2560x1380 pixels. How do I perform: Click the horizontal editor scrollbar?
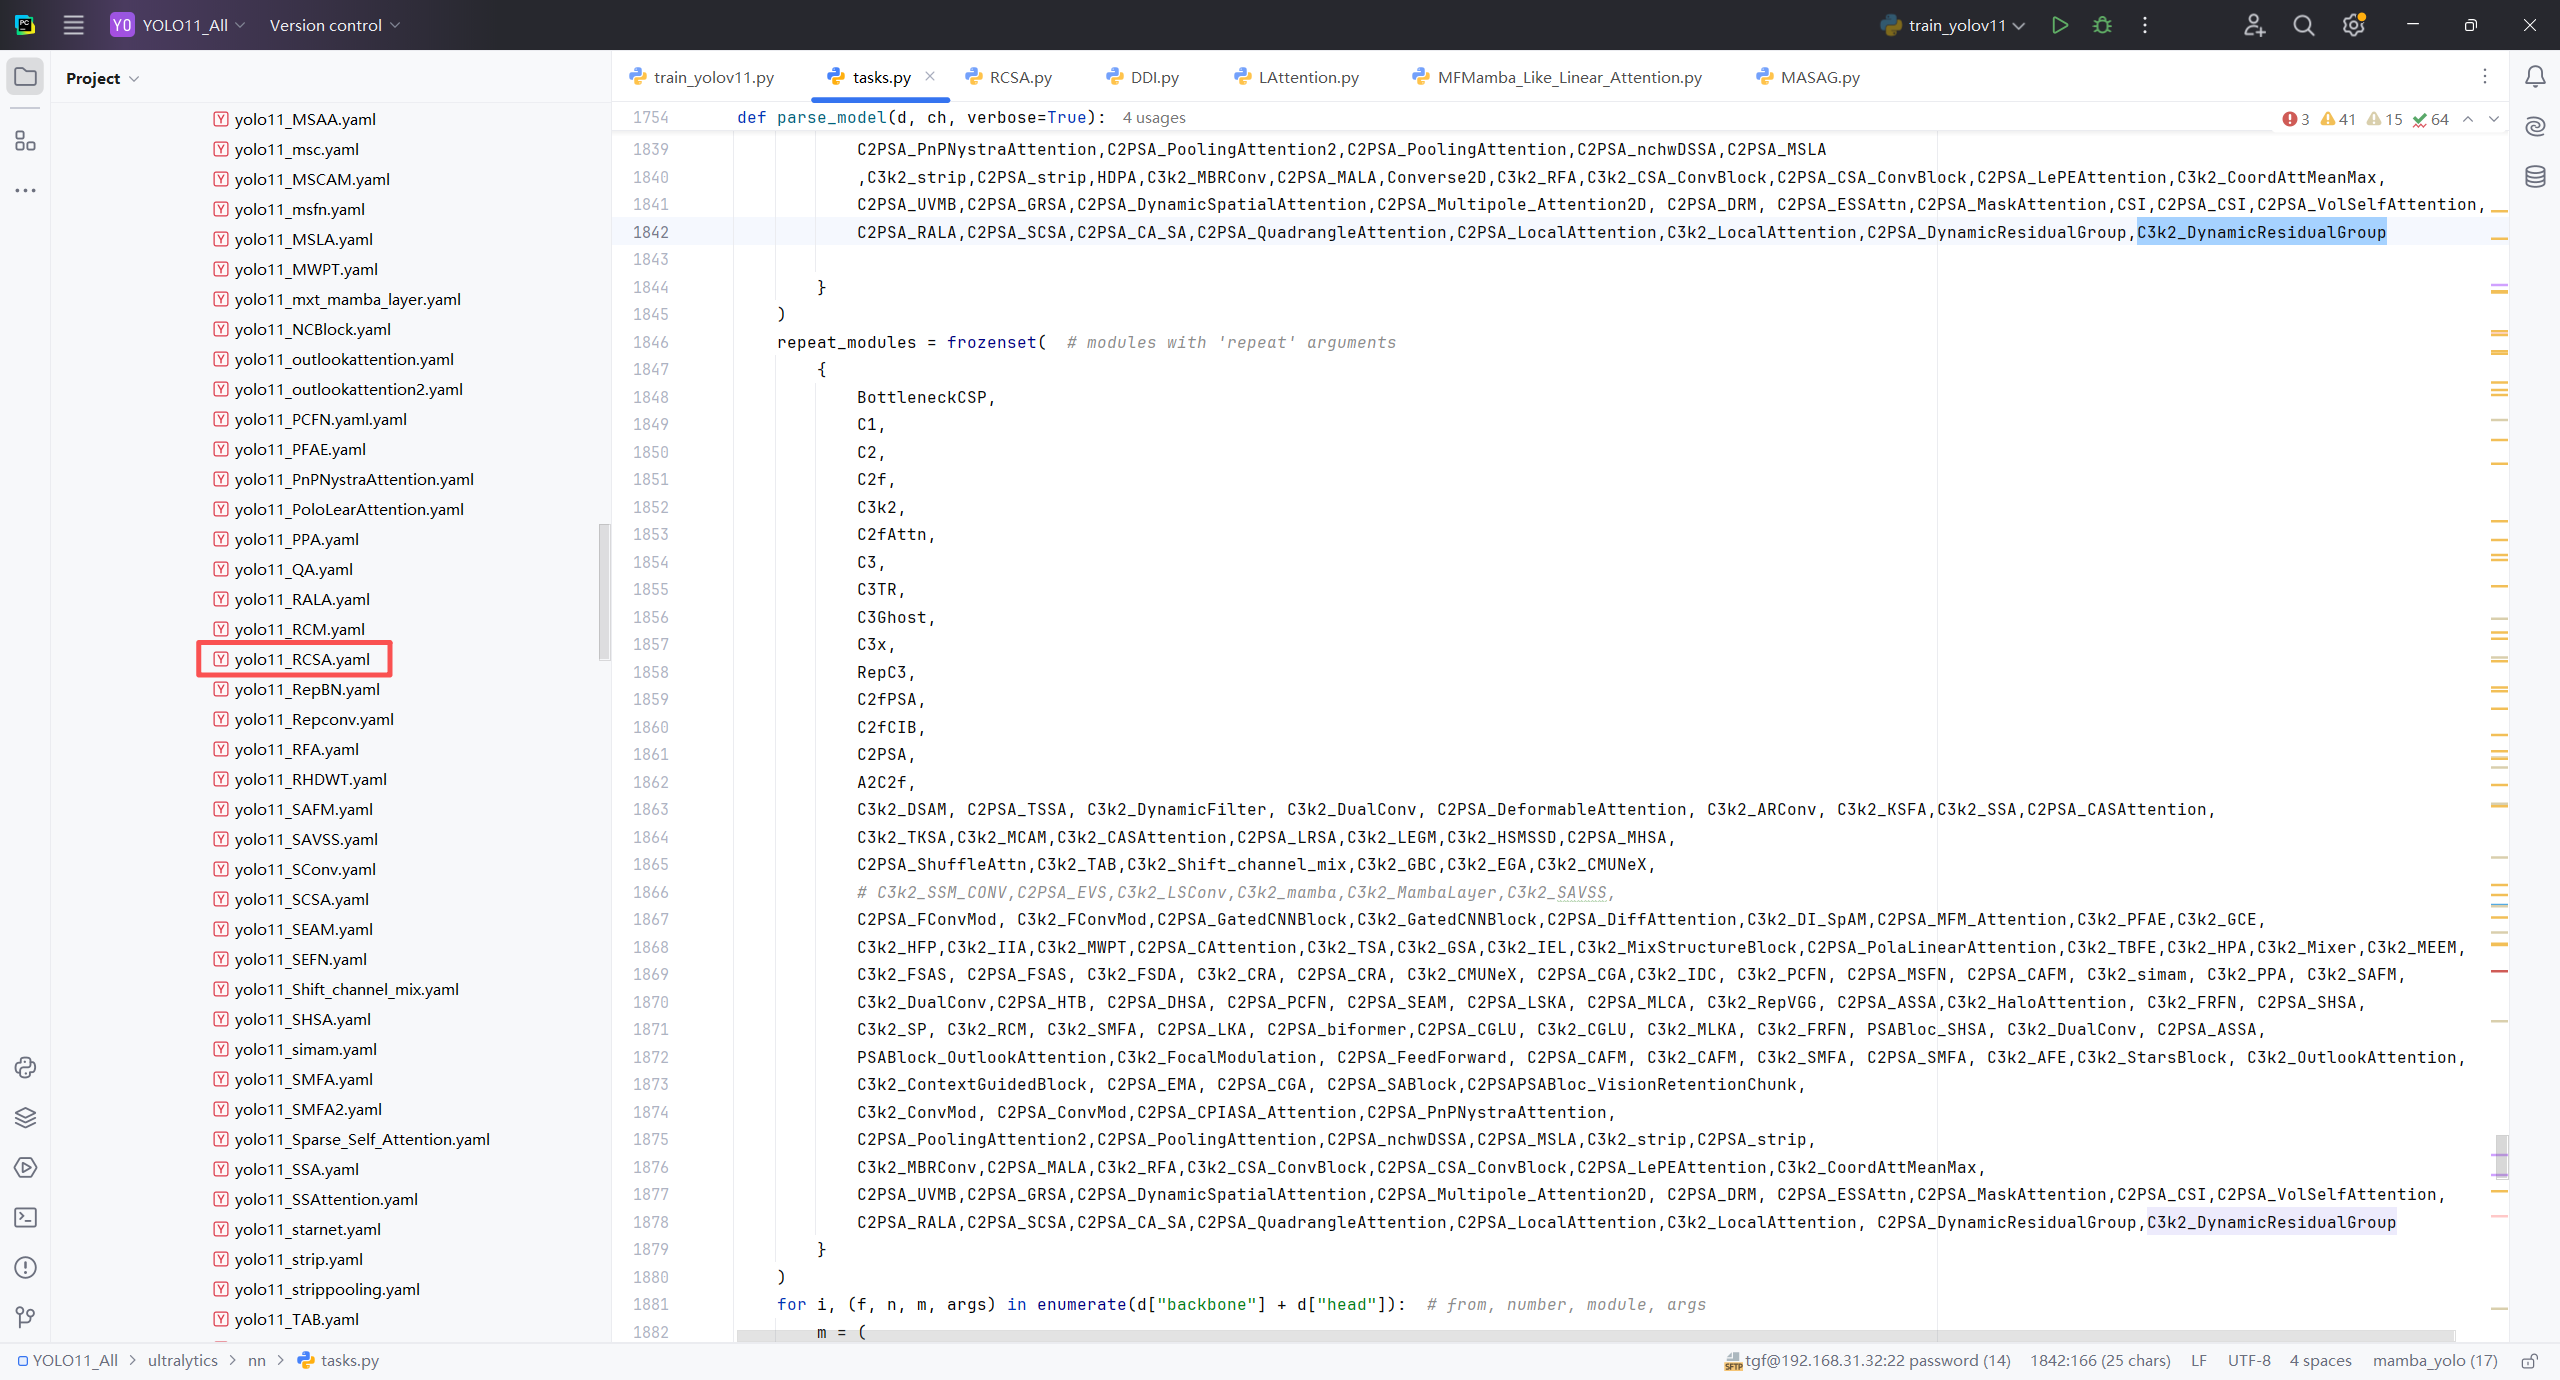point(1595,1336)
